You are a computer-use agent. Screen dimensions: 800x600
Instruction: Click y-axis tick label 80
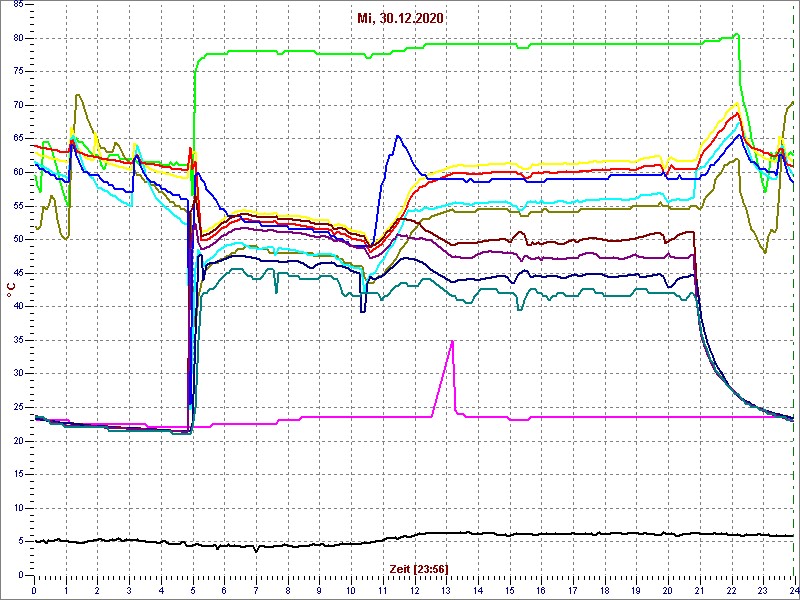tap(17, 38)
